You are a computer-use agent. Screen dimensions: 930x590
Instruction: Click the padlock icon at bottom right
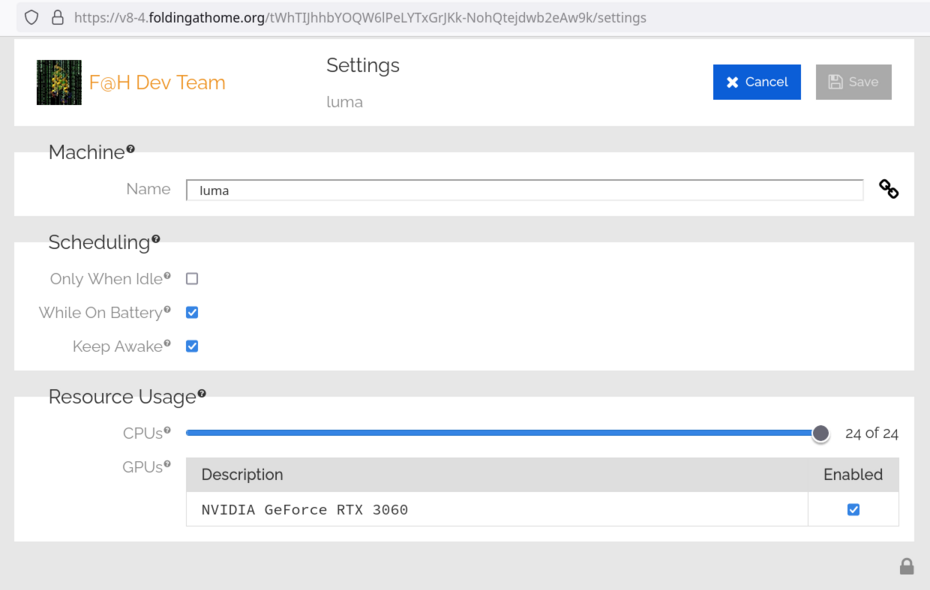pyautogui.click(x=906, y=566)
